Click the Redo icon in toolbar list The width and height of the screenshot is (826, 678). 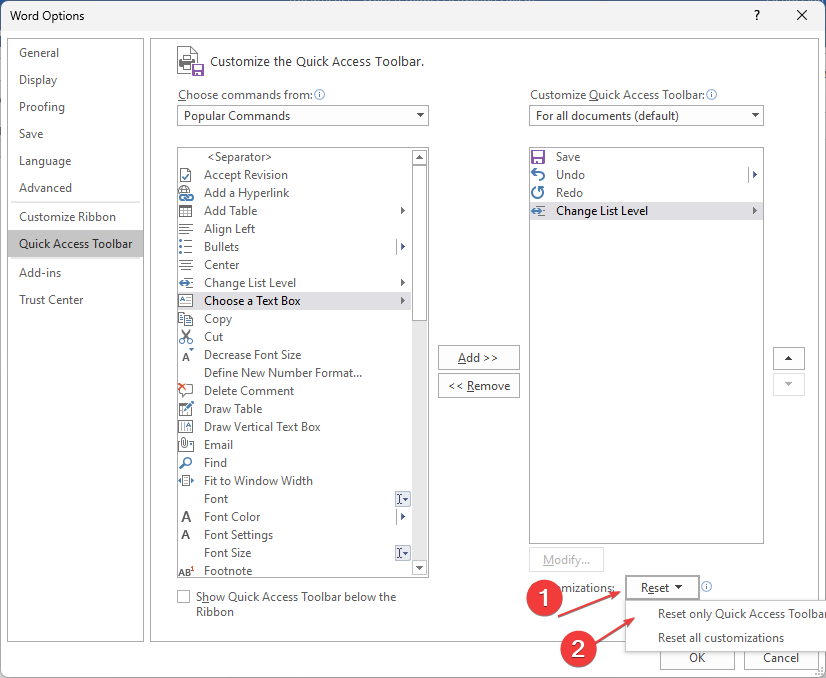[x=538, y=193]
